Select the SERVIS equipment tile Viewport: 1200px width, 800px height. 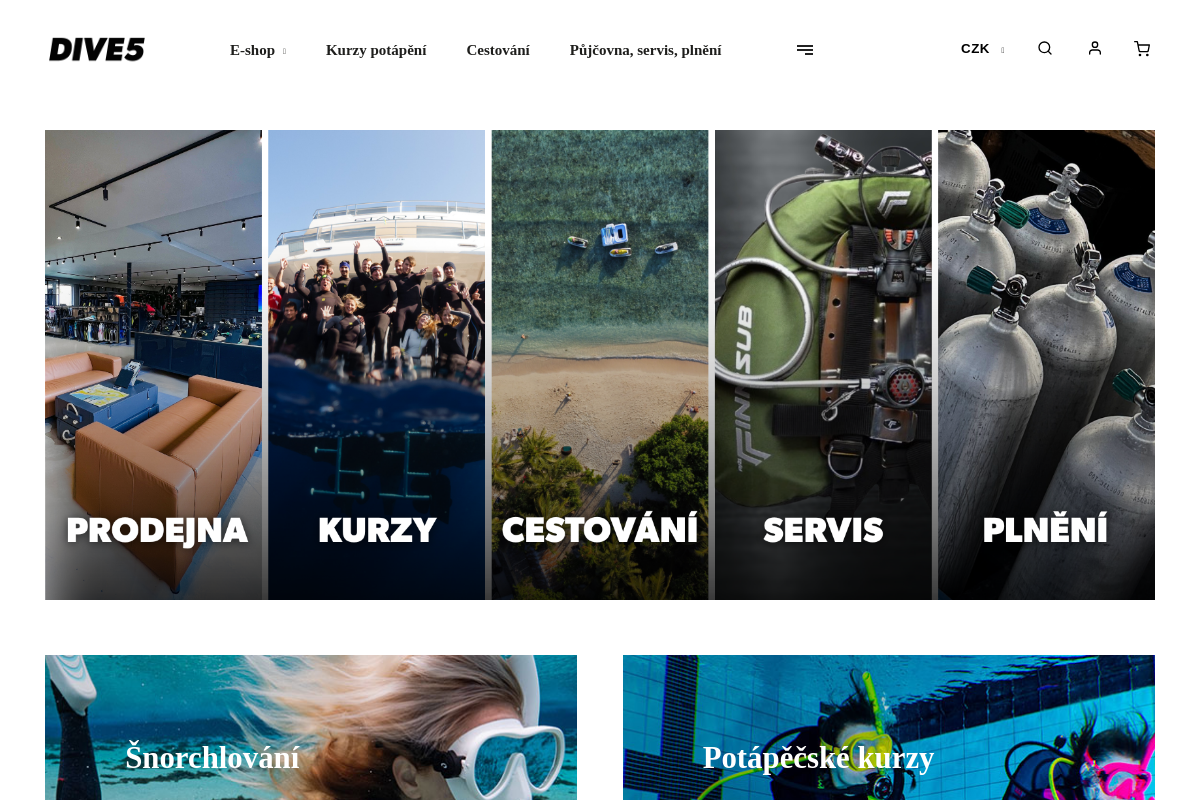[x=823, y=365]
